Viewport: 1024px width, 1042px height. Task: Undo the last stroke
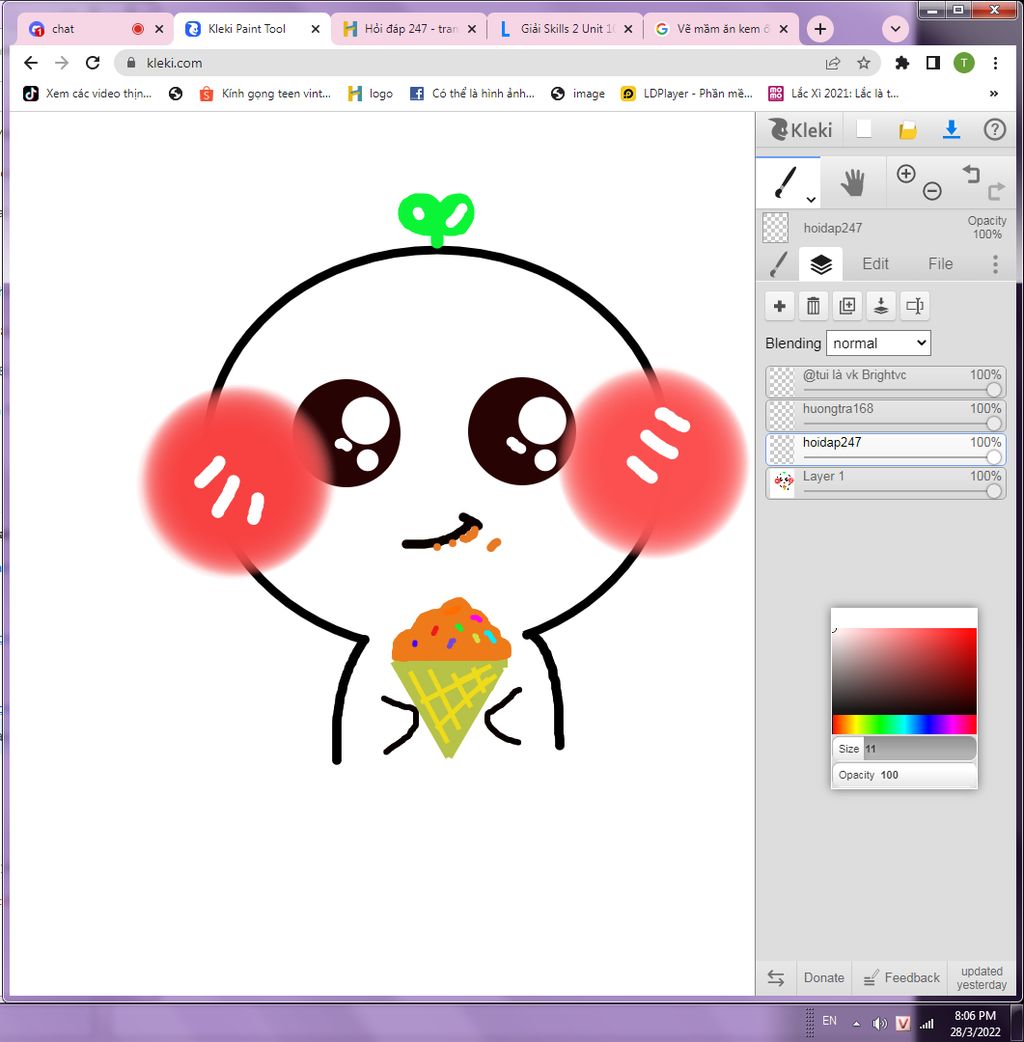971,174
